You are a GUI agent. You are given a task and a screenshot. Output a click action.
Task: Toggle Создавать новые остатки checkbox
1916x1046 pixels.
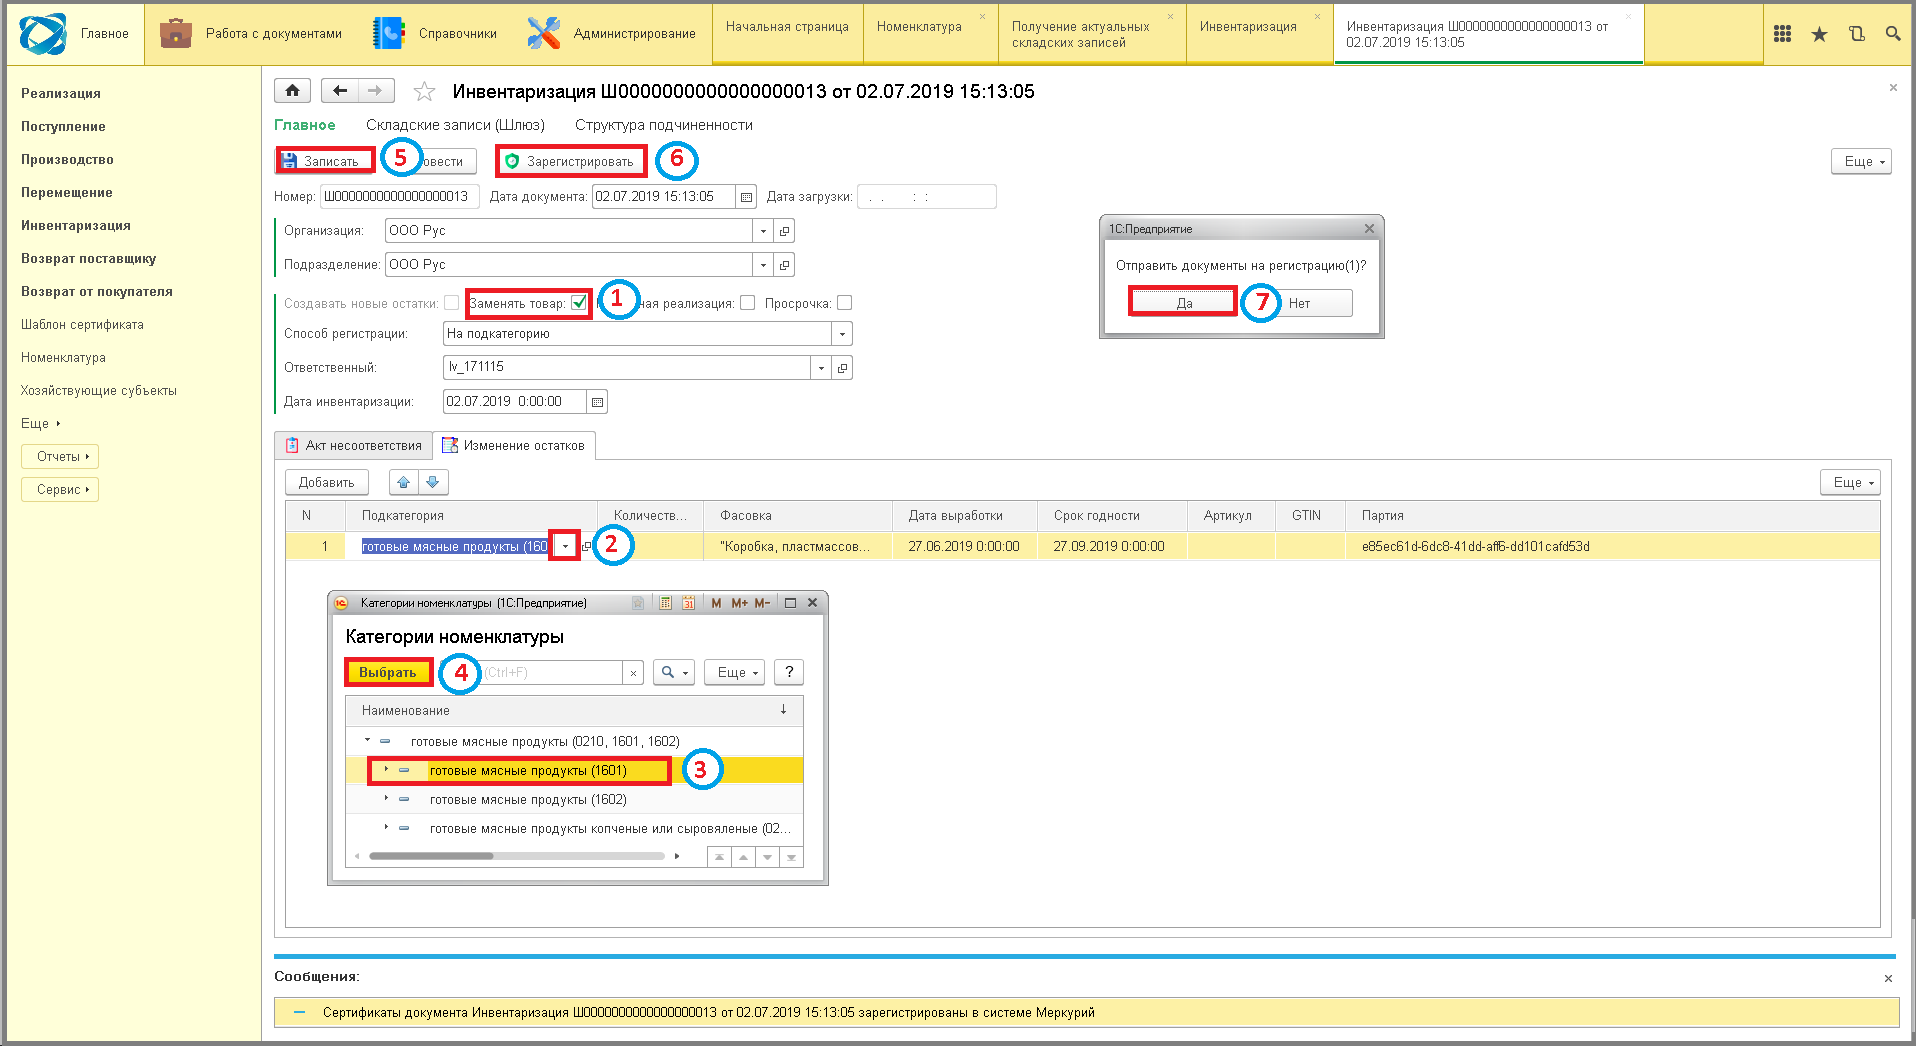tap(452, 303)
